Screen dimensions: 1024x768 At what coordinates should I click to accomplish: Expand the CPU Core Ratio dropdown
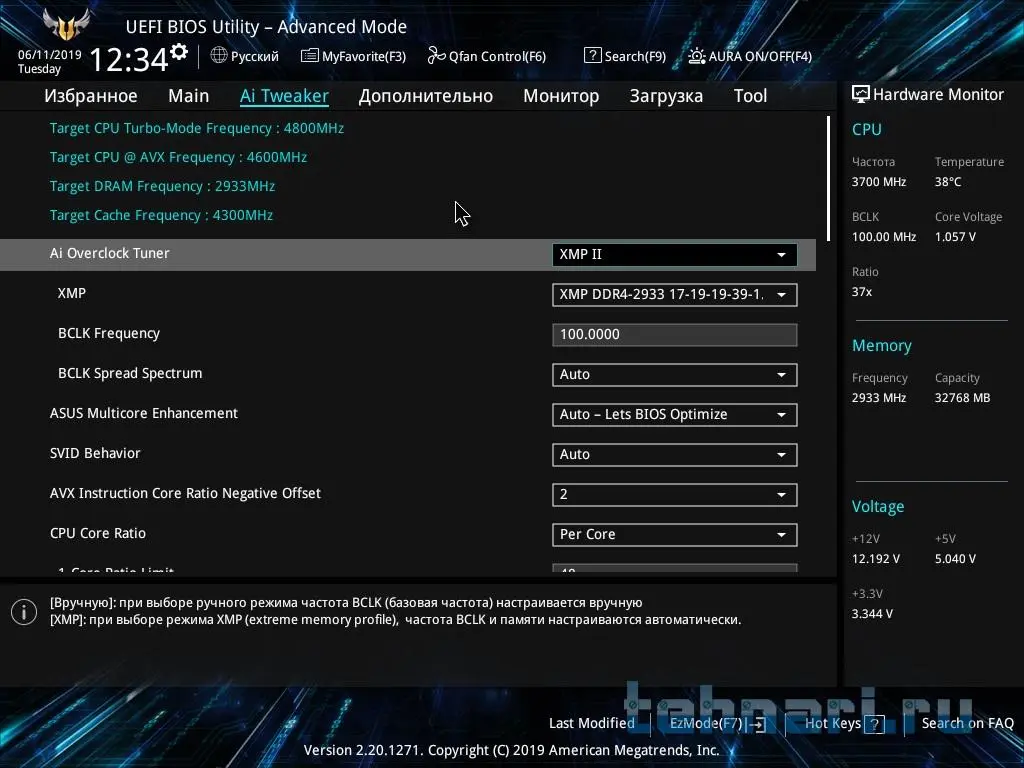[x=675, y=535]
